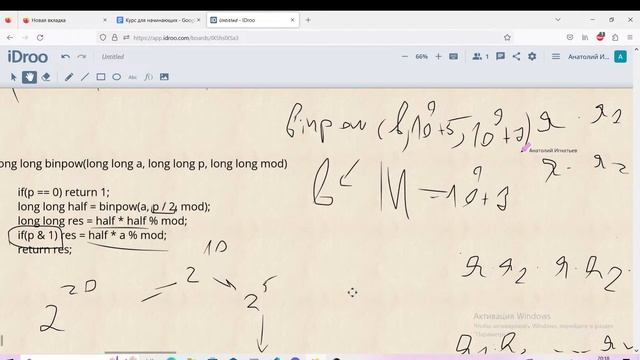
Task: Open the browser library icon
Action: tap(585, 37)
